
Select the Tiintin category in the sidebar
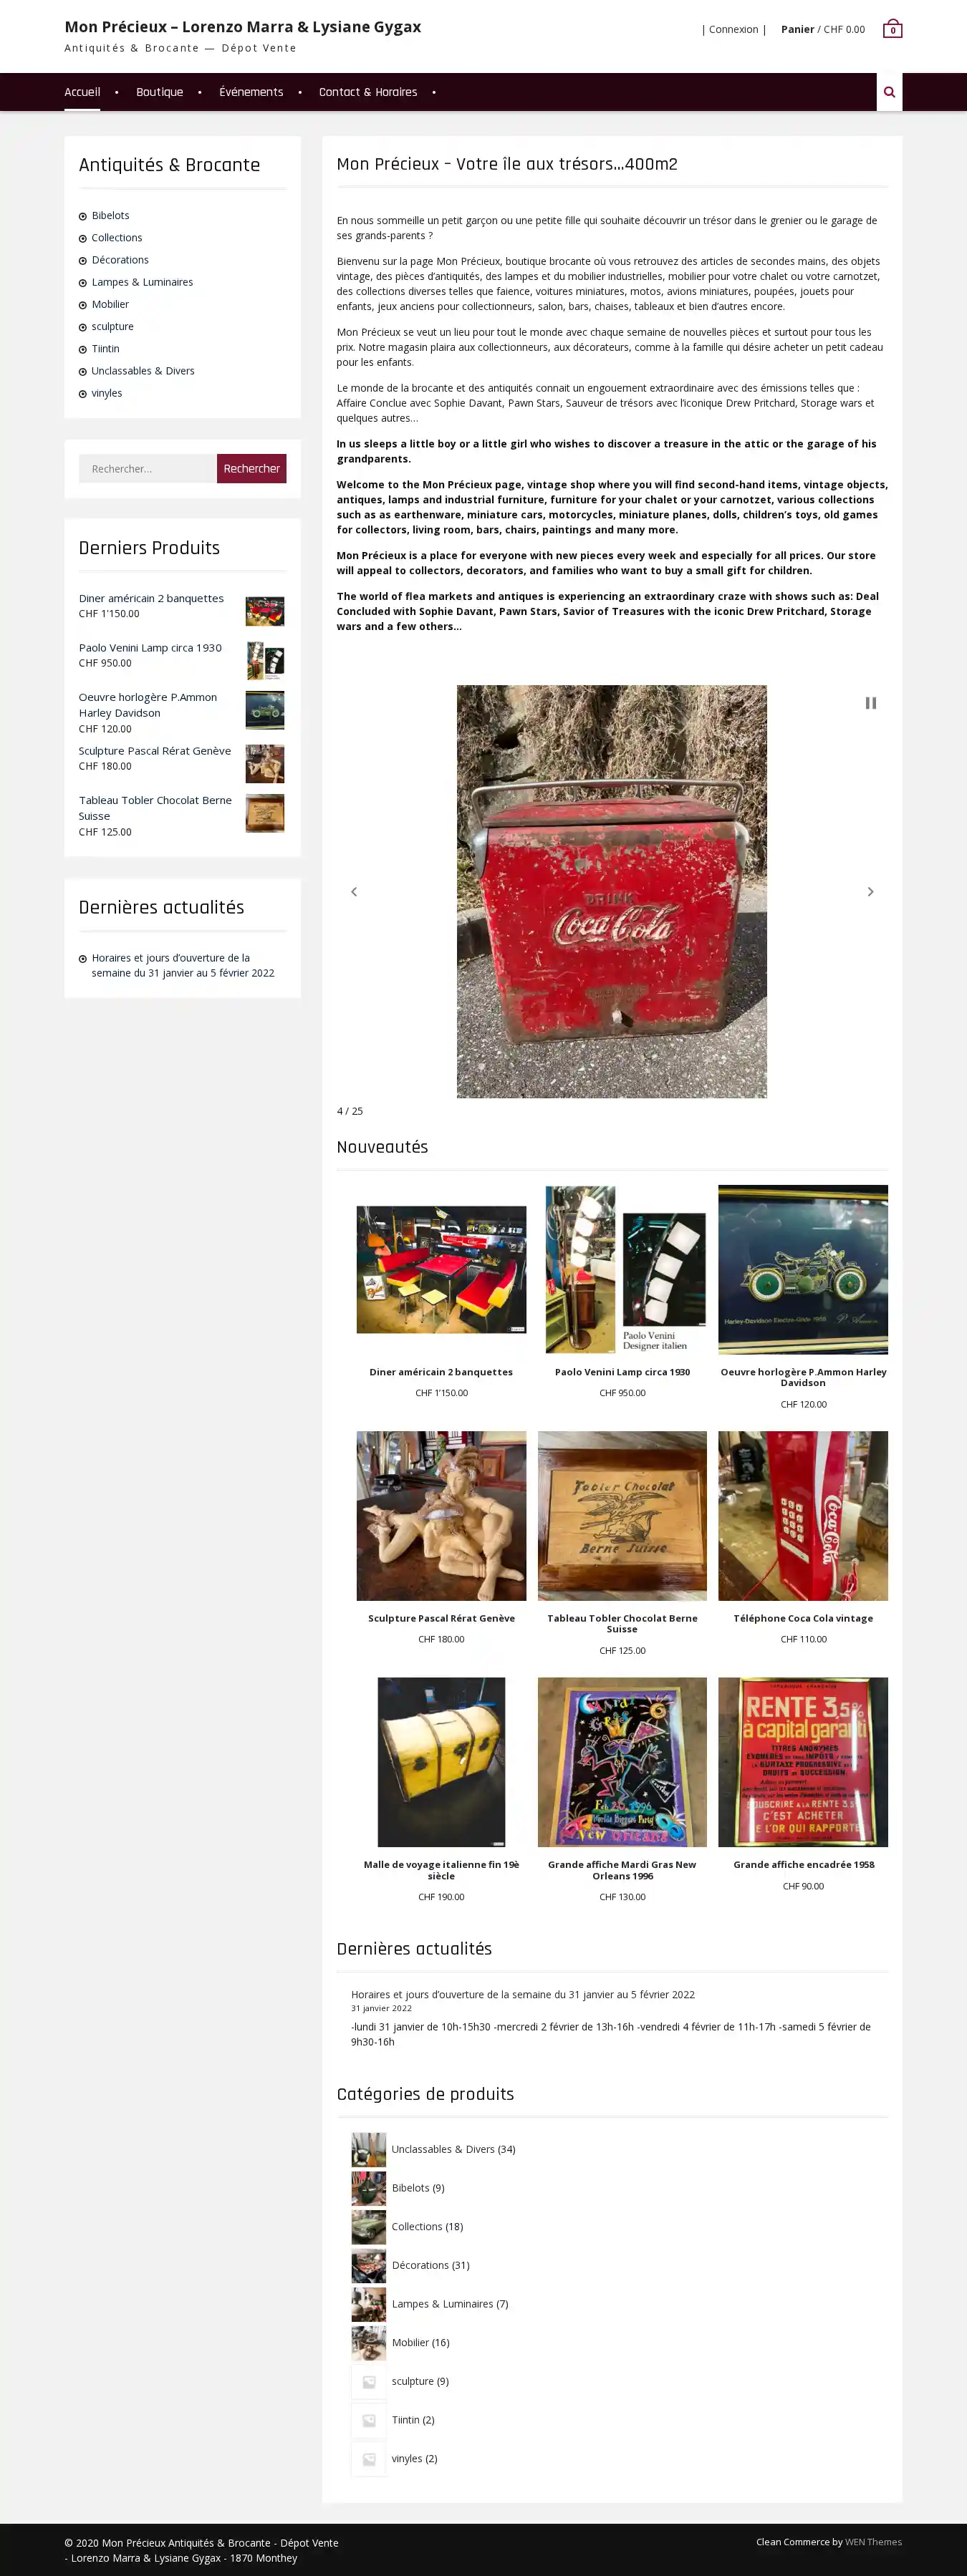105,349
